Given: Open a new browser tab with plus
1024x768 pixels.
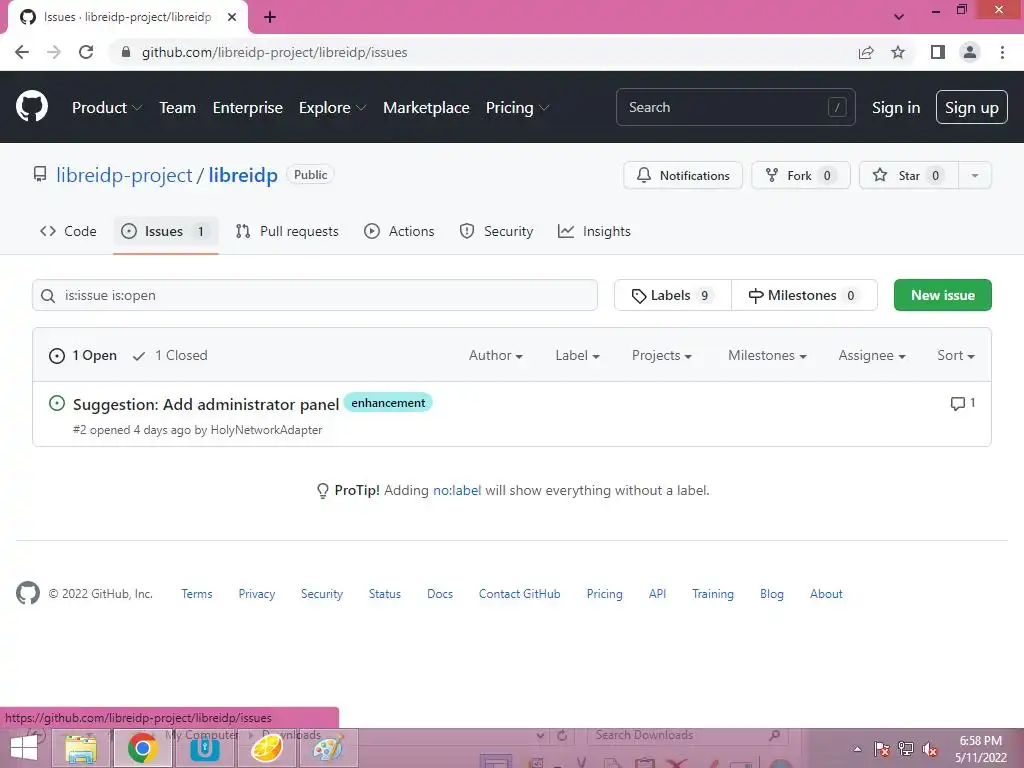Looking at the screenshot, I should (x=270, y=17).
